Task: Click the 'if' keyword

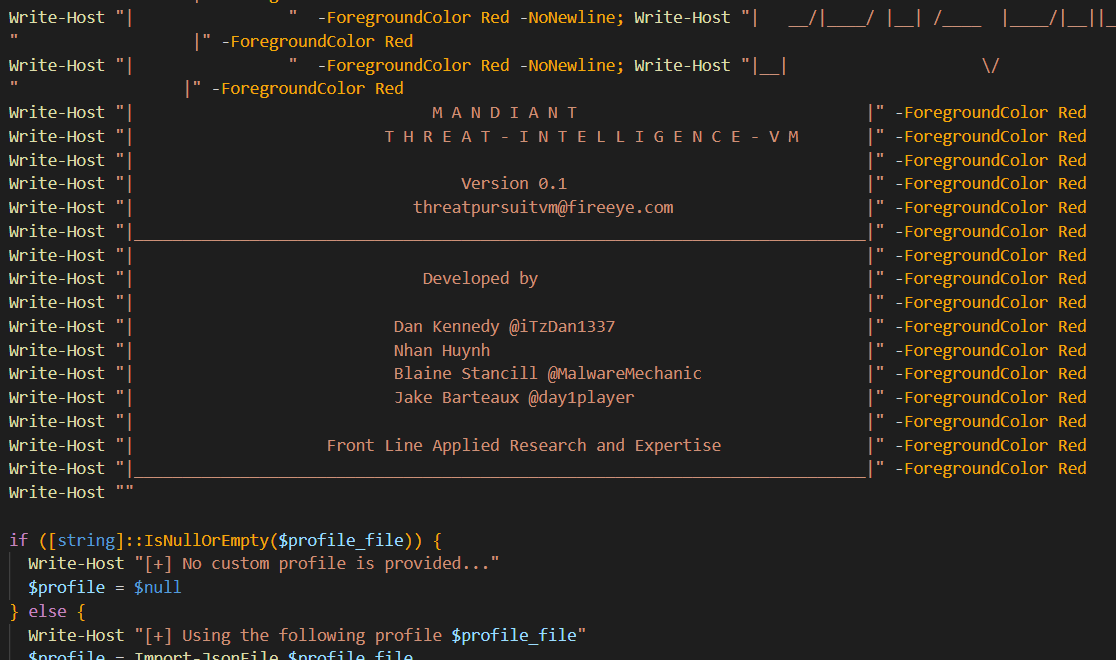Action: 19,540
